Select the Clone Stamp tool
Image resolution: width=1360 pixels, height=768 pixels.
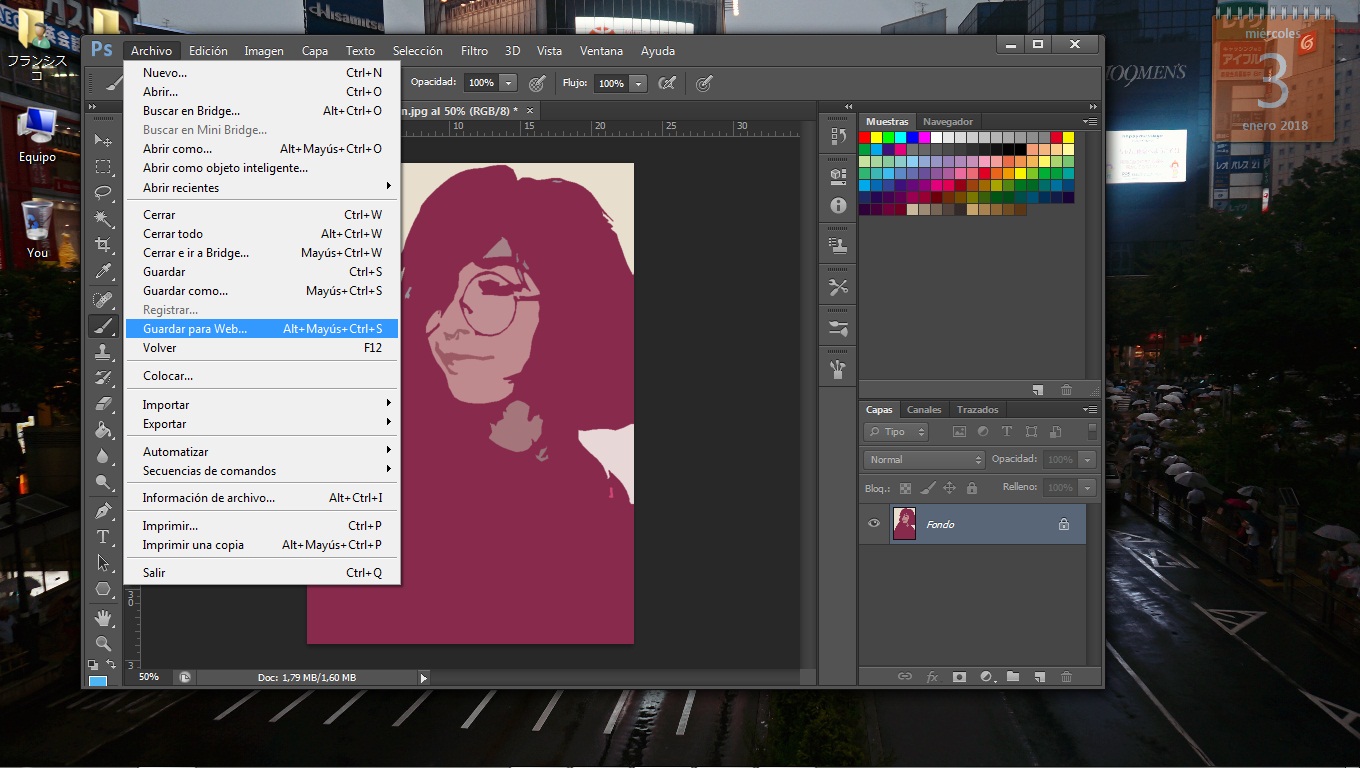(x=103, y=352)
